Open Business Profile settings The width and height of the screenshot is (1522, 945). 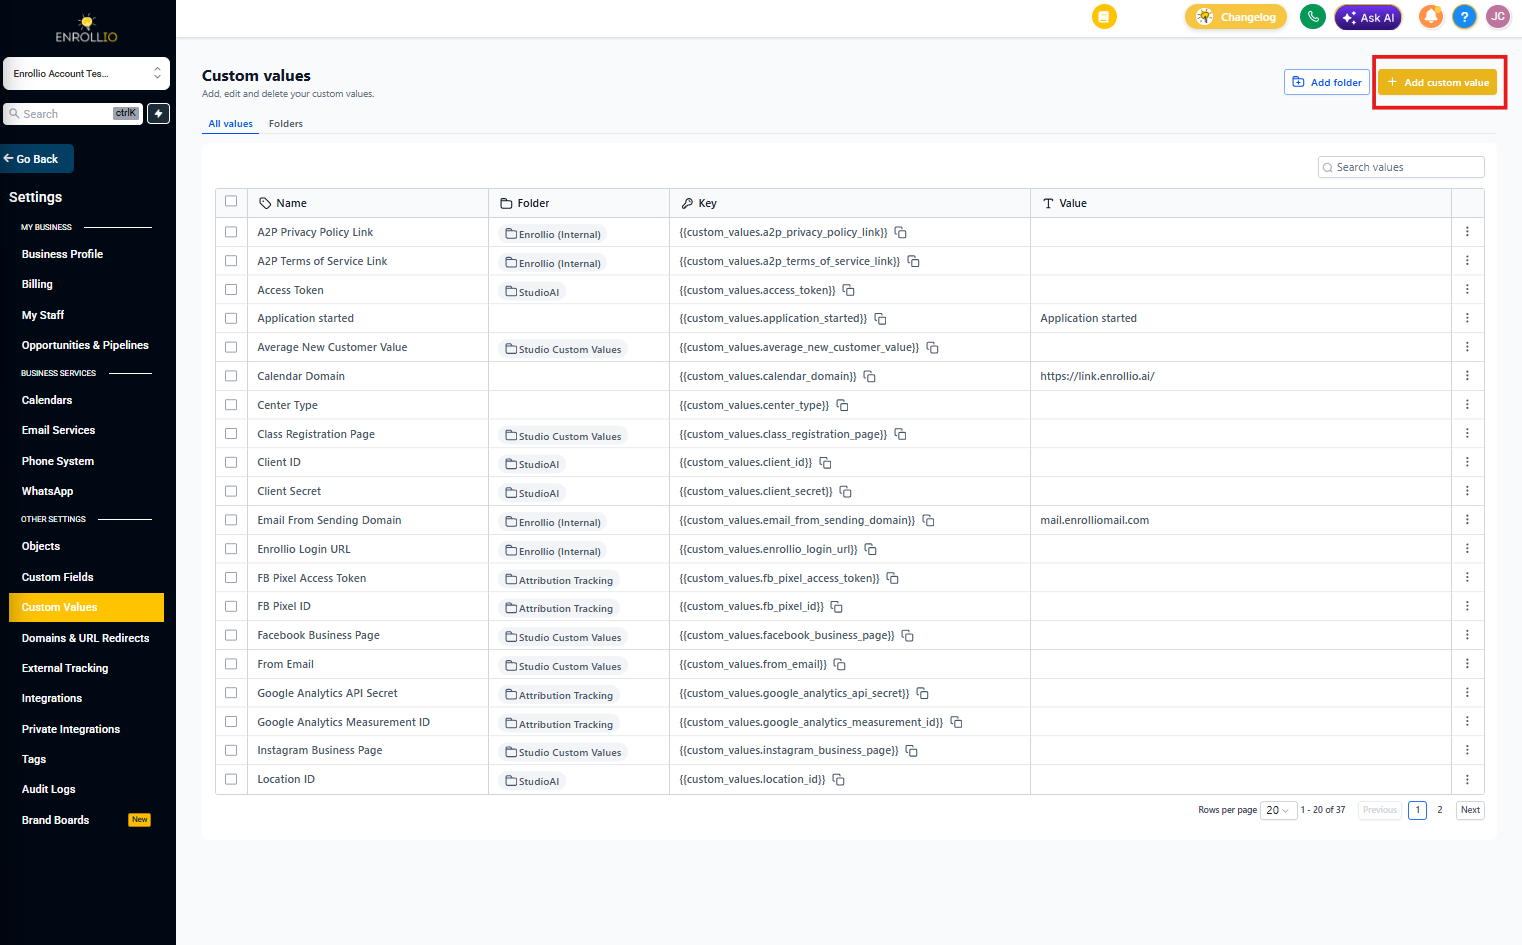(x=62, y=254)
